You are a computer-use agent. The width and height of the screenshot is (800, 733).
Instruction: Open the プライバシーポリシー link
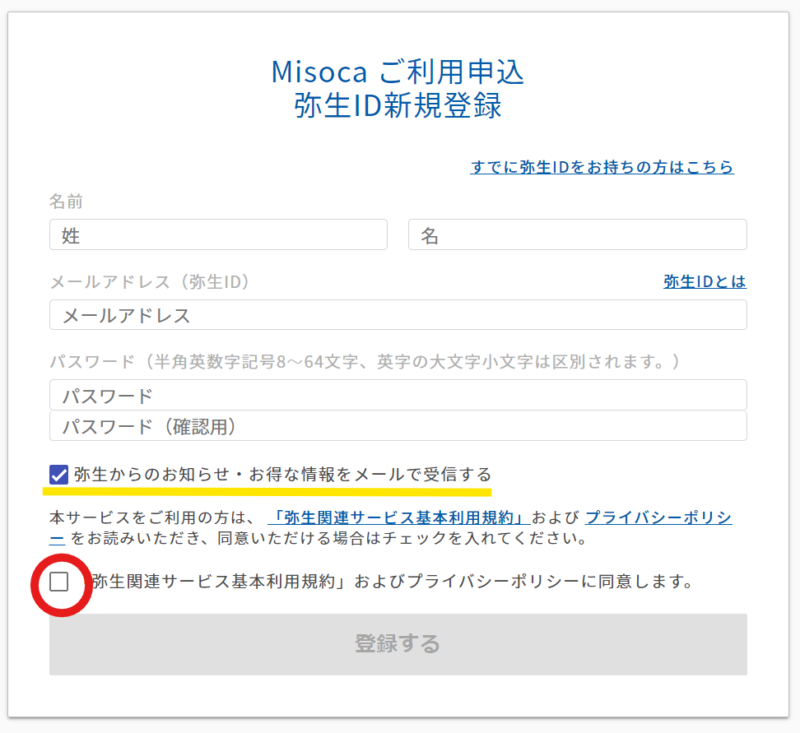[658, 517]
